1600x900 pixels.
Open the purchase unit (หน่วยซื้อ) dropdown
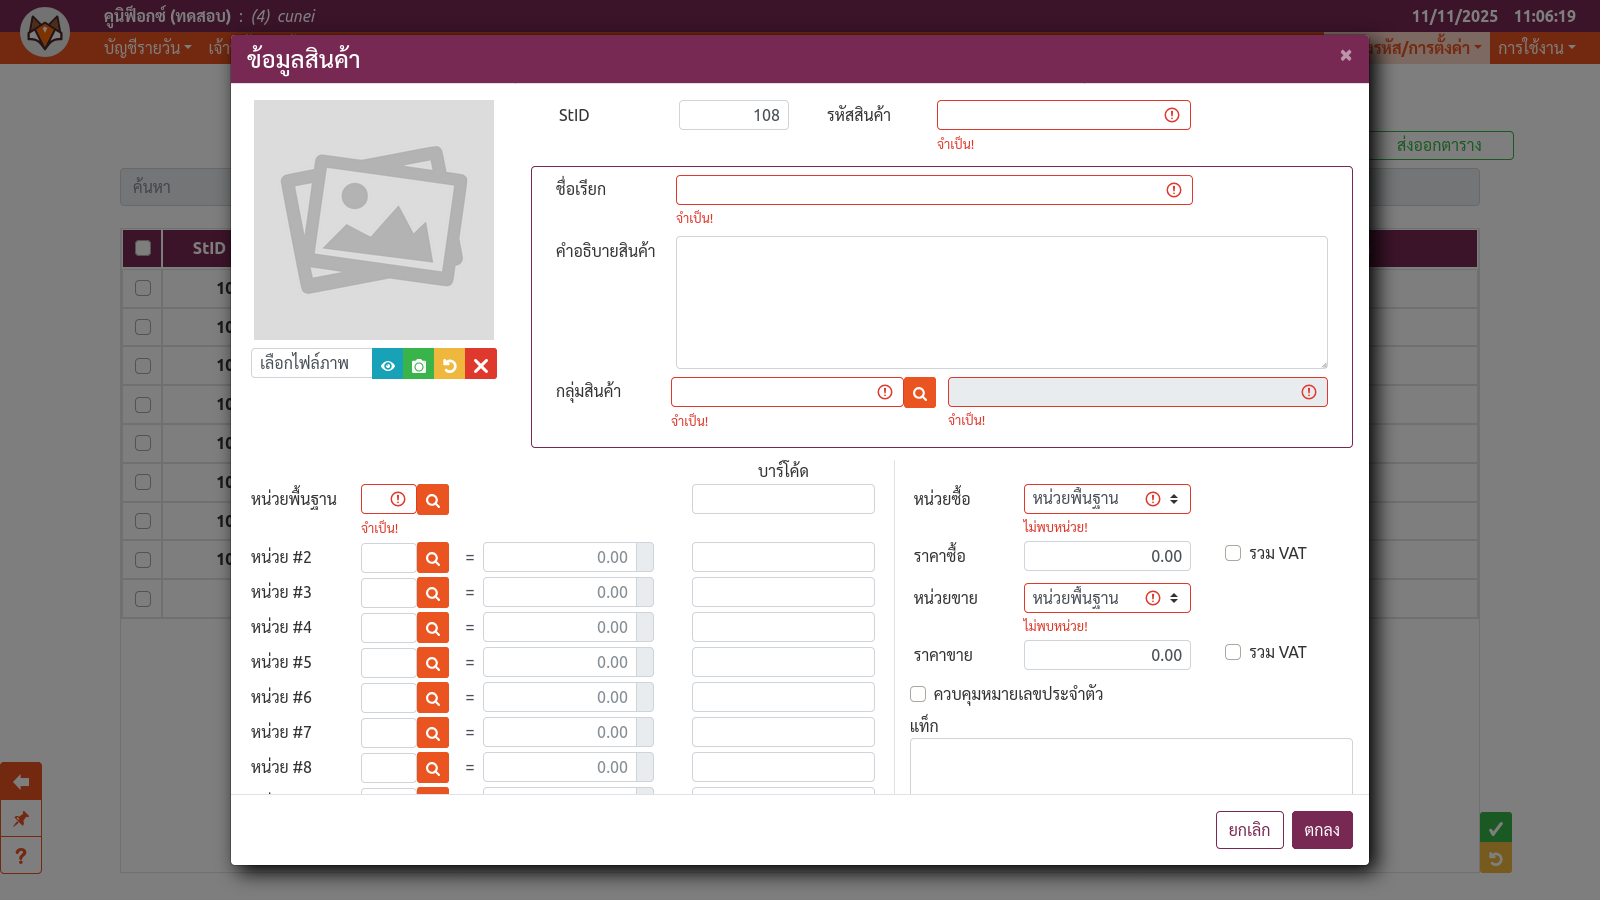[x=1106, y=499]
